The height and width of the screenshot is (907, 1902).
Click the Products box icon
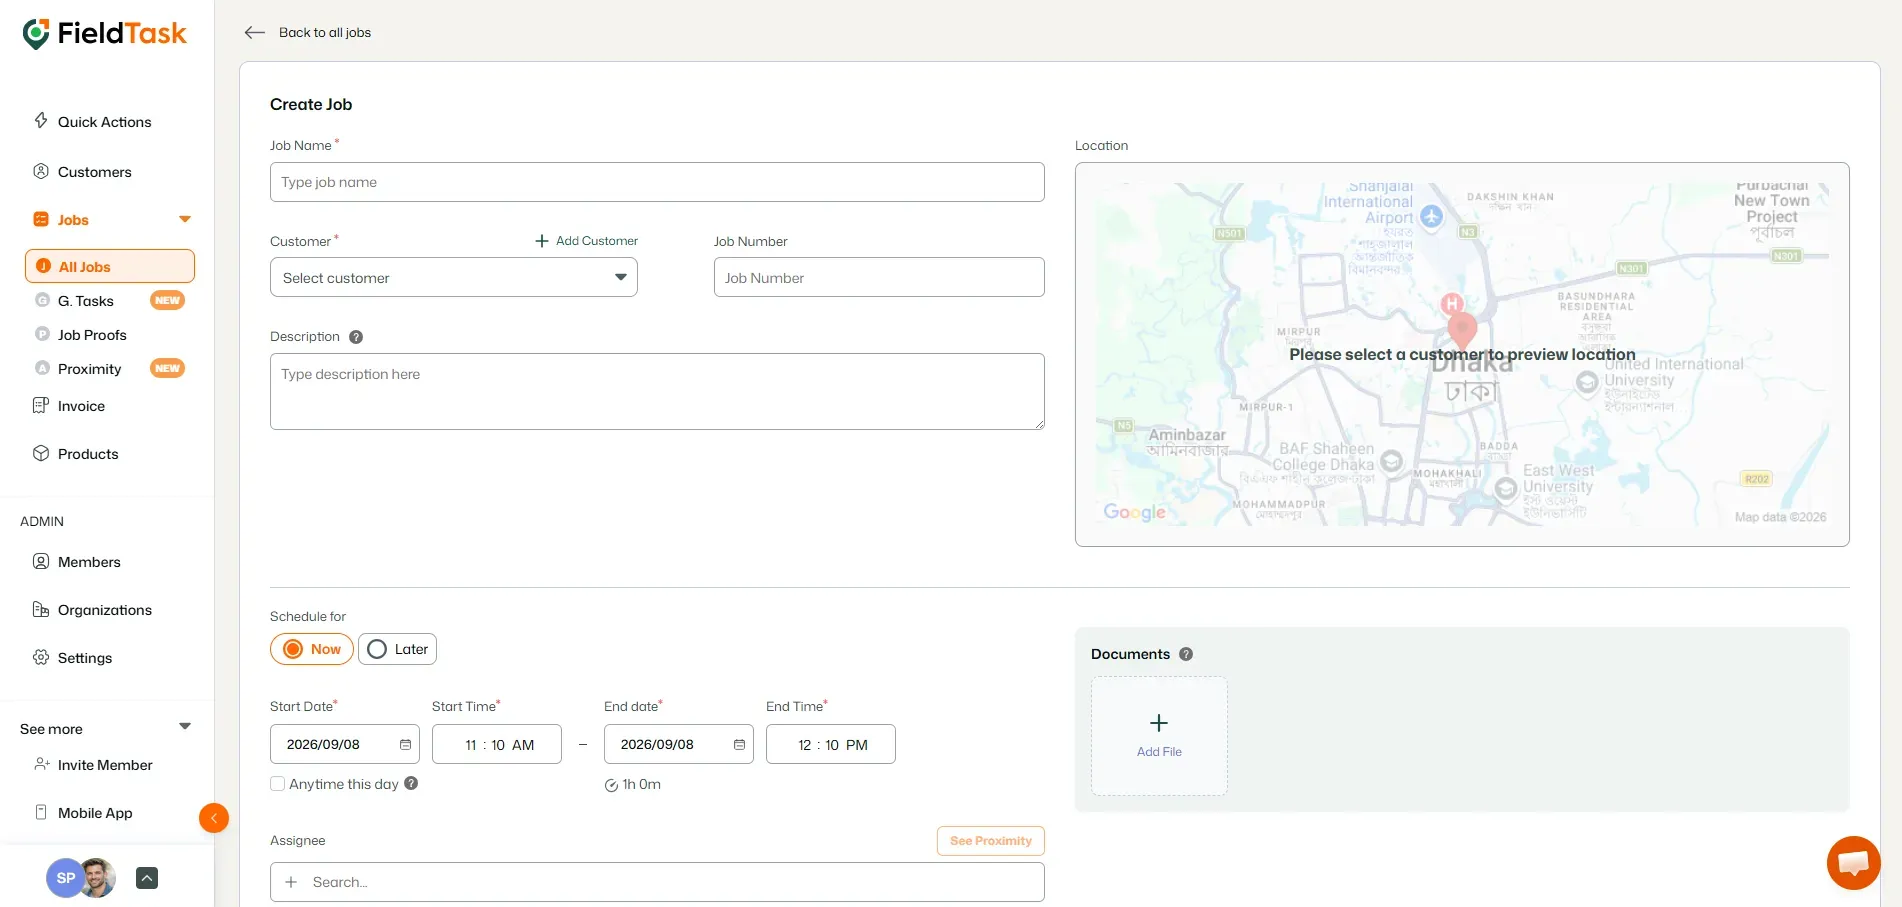pos(41,454)
